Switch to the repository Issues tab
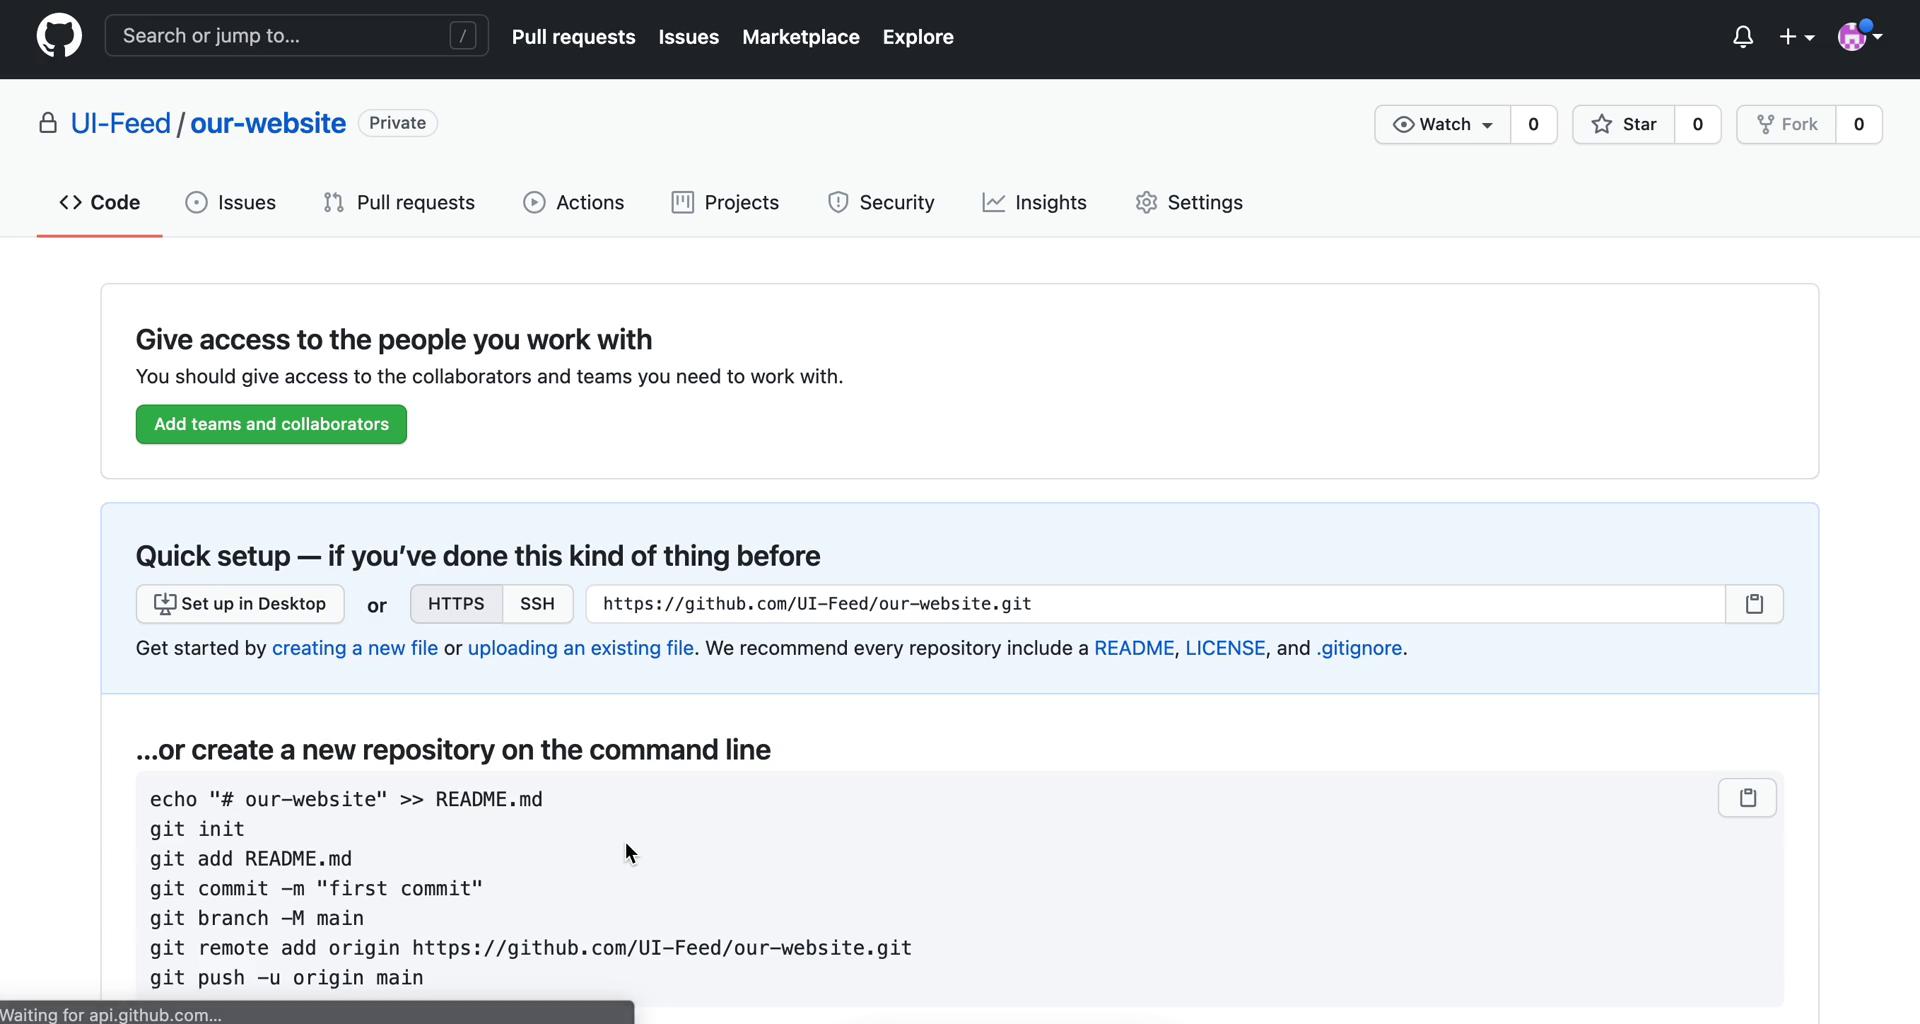 click(231, 202)
